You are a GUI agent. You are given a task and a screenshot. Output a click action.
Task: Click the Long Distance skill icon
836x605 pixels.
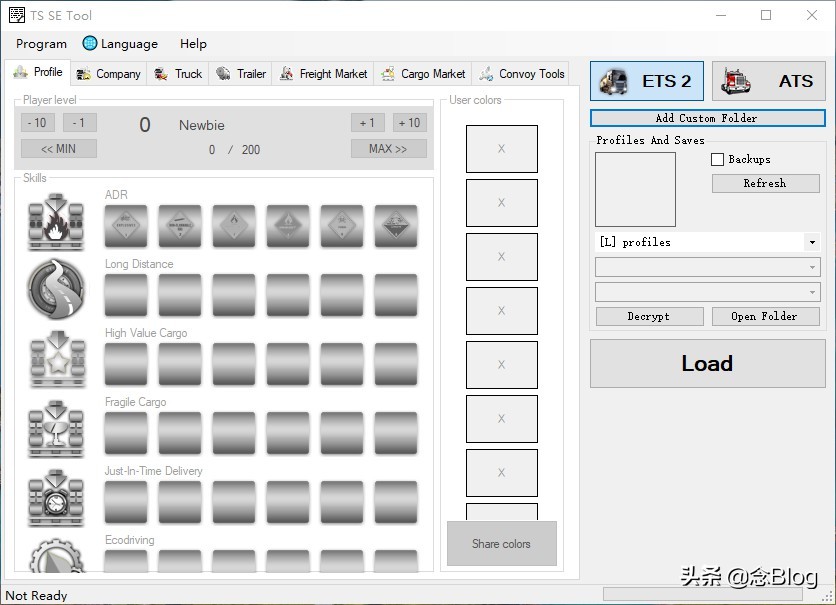(56, 290)
